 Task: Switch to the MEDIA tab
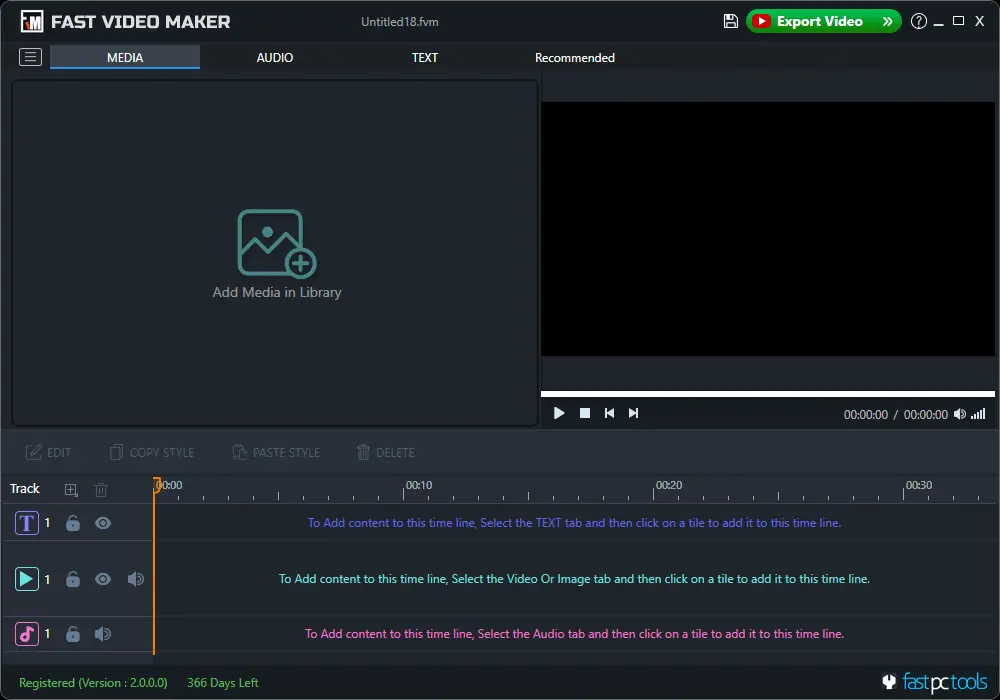pyautogui.click(x=125, y=57)
